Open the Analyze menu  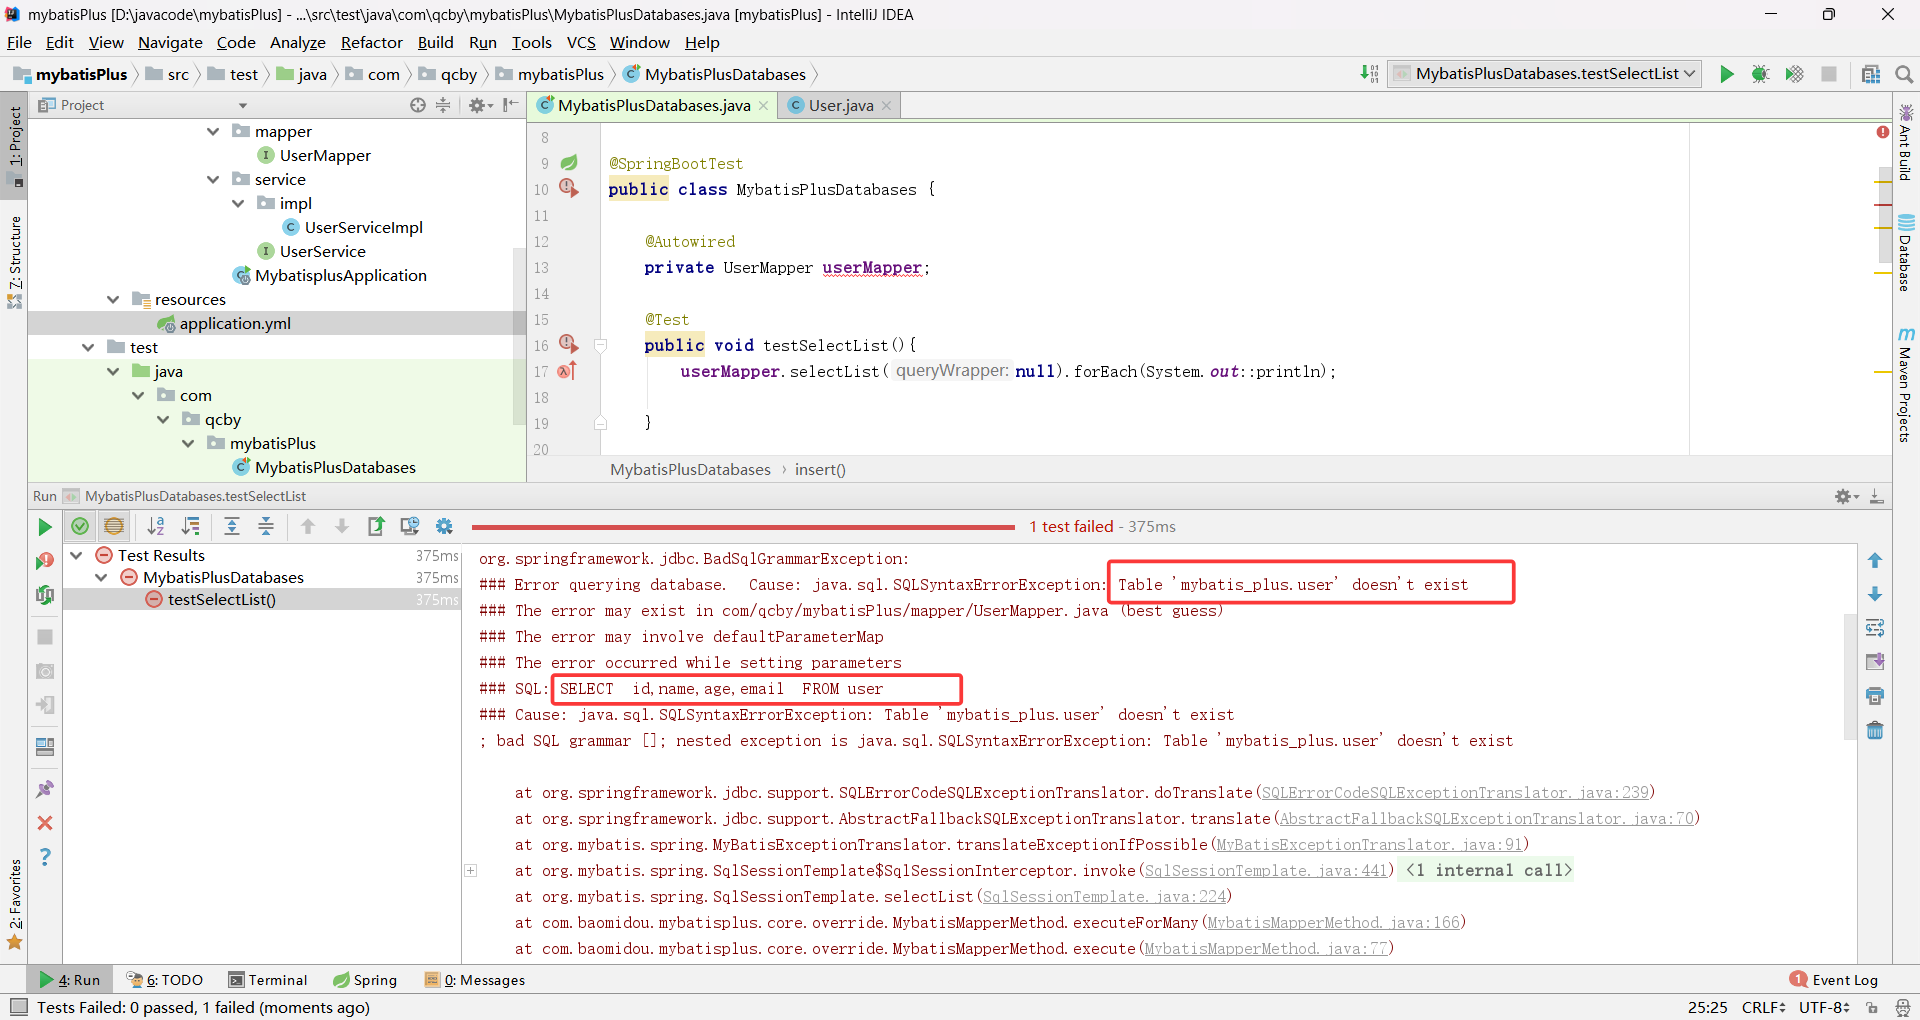298,42
